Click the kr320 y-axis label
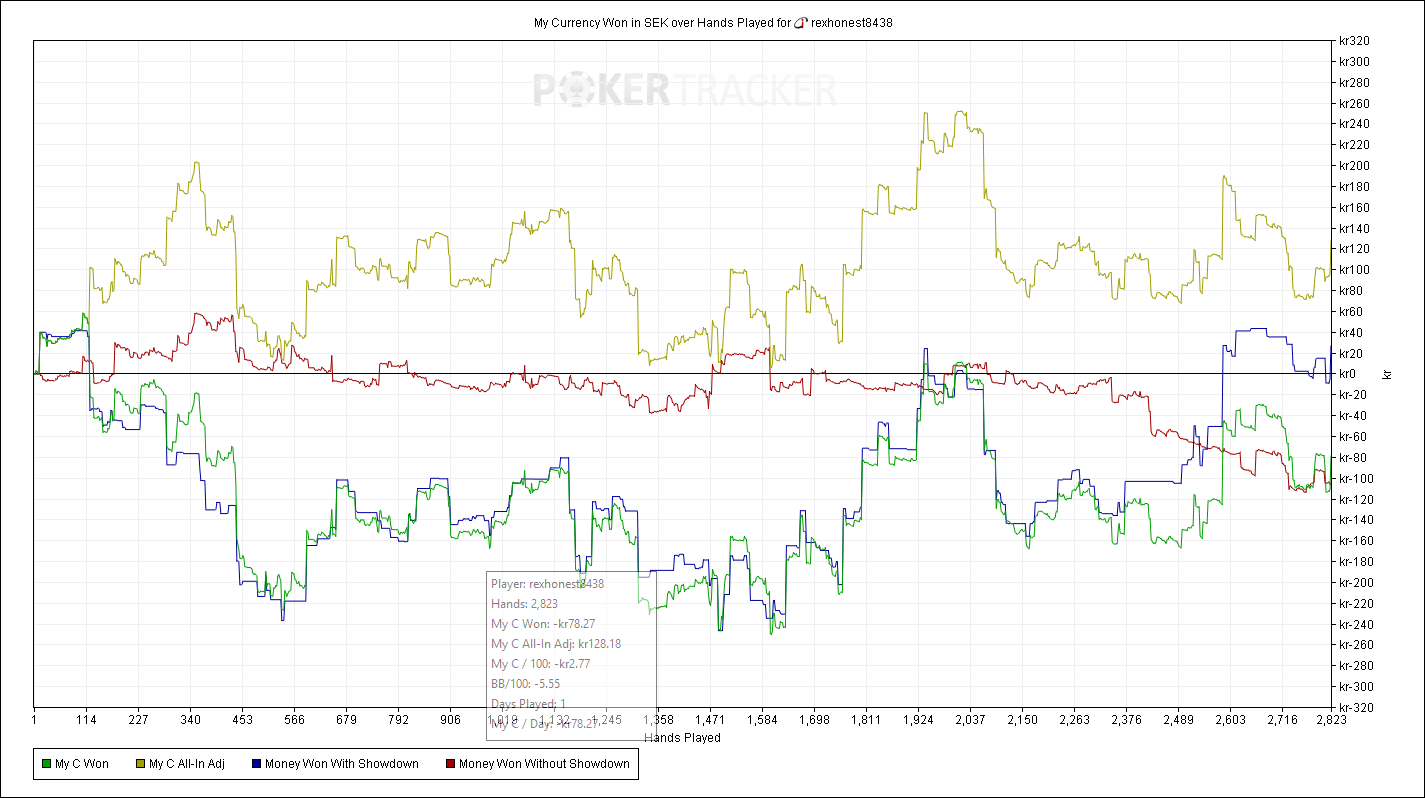 (1355, 41)
